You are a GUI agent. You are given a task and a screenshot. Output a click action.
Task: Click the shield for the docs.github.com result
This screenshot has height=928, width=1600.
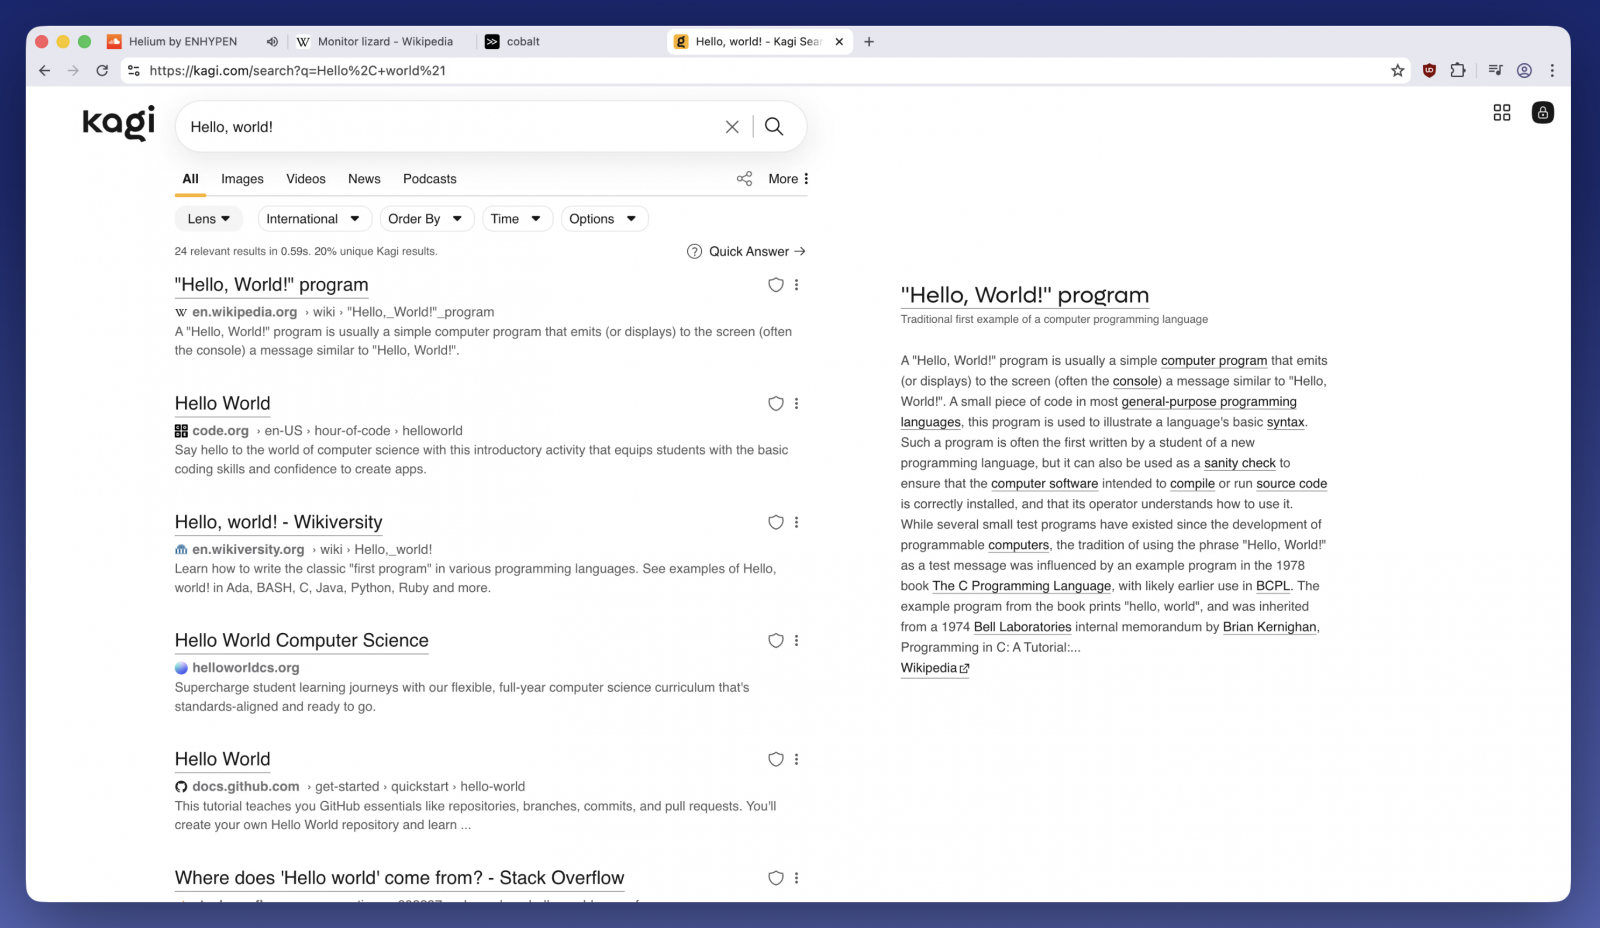click(x=775, y=760)
